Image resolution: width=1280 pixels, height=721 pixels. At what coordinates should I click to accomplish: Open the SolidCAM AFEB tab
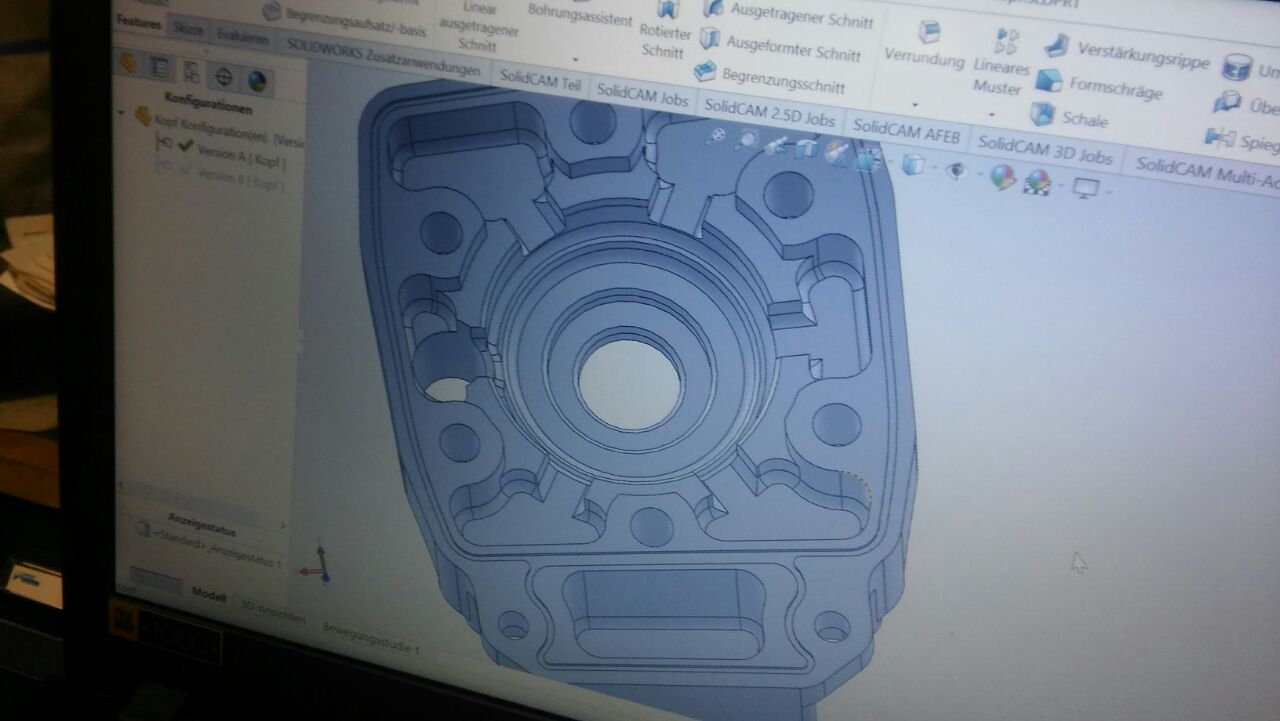tap(904, 133)
